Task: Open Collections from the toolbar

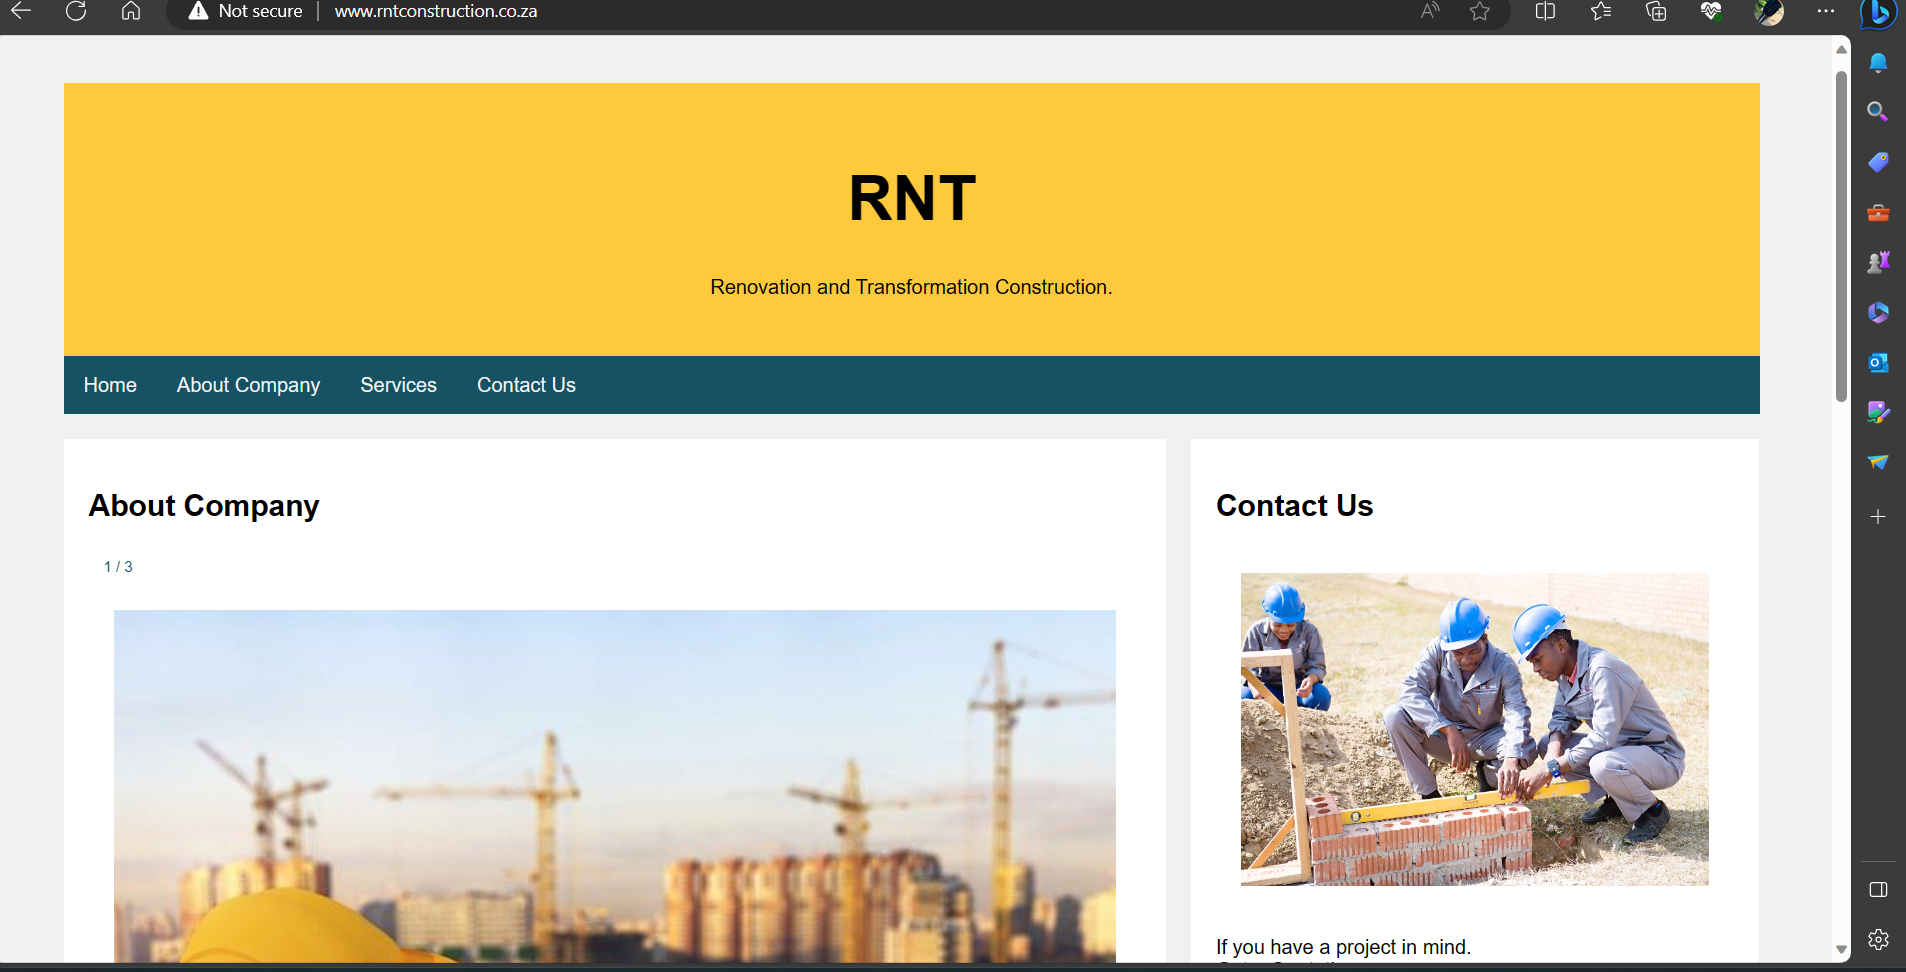Action: click(1656, 11)
